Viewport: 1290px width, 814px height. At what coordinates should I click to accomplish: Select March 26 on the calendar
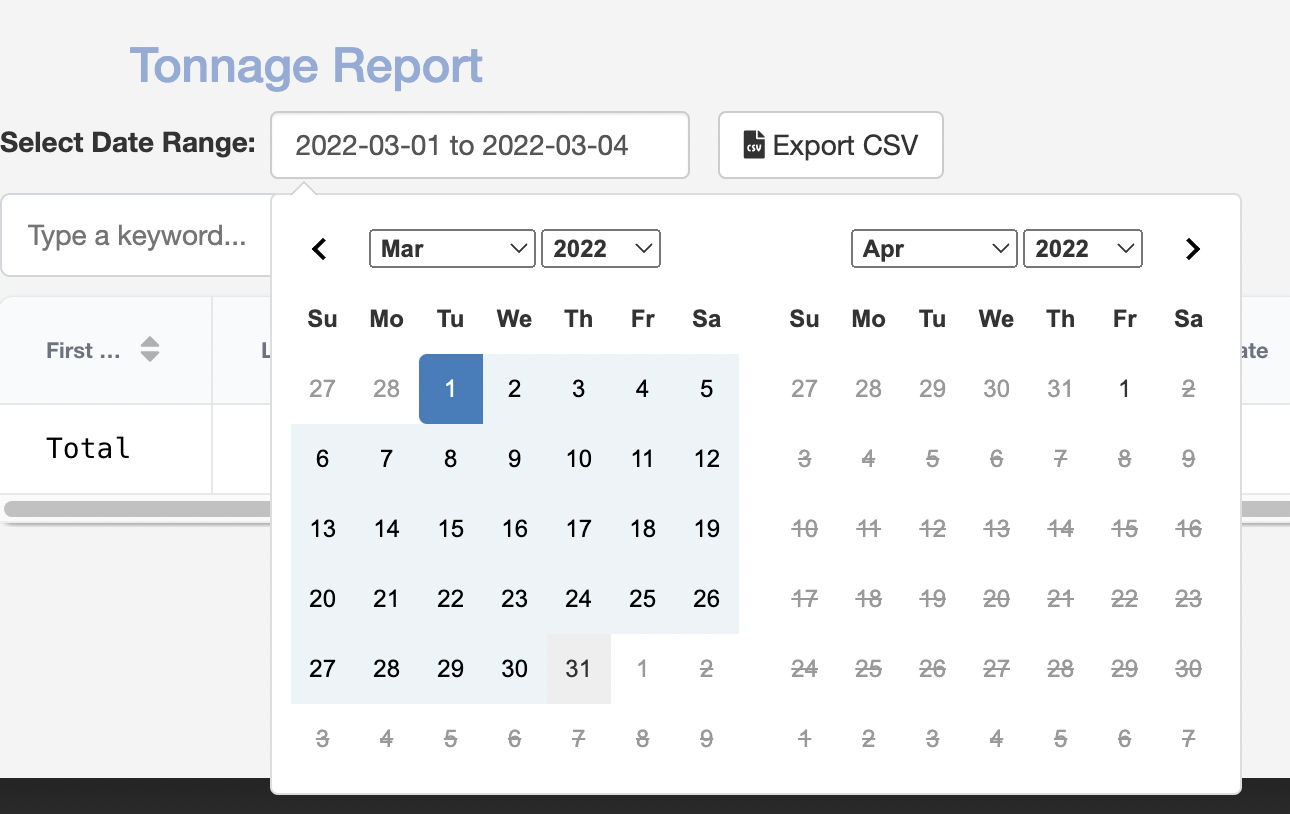707,599
